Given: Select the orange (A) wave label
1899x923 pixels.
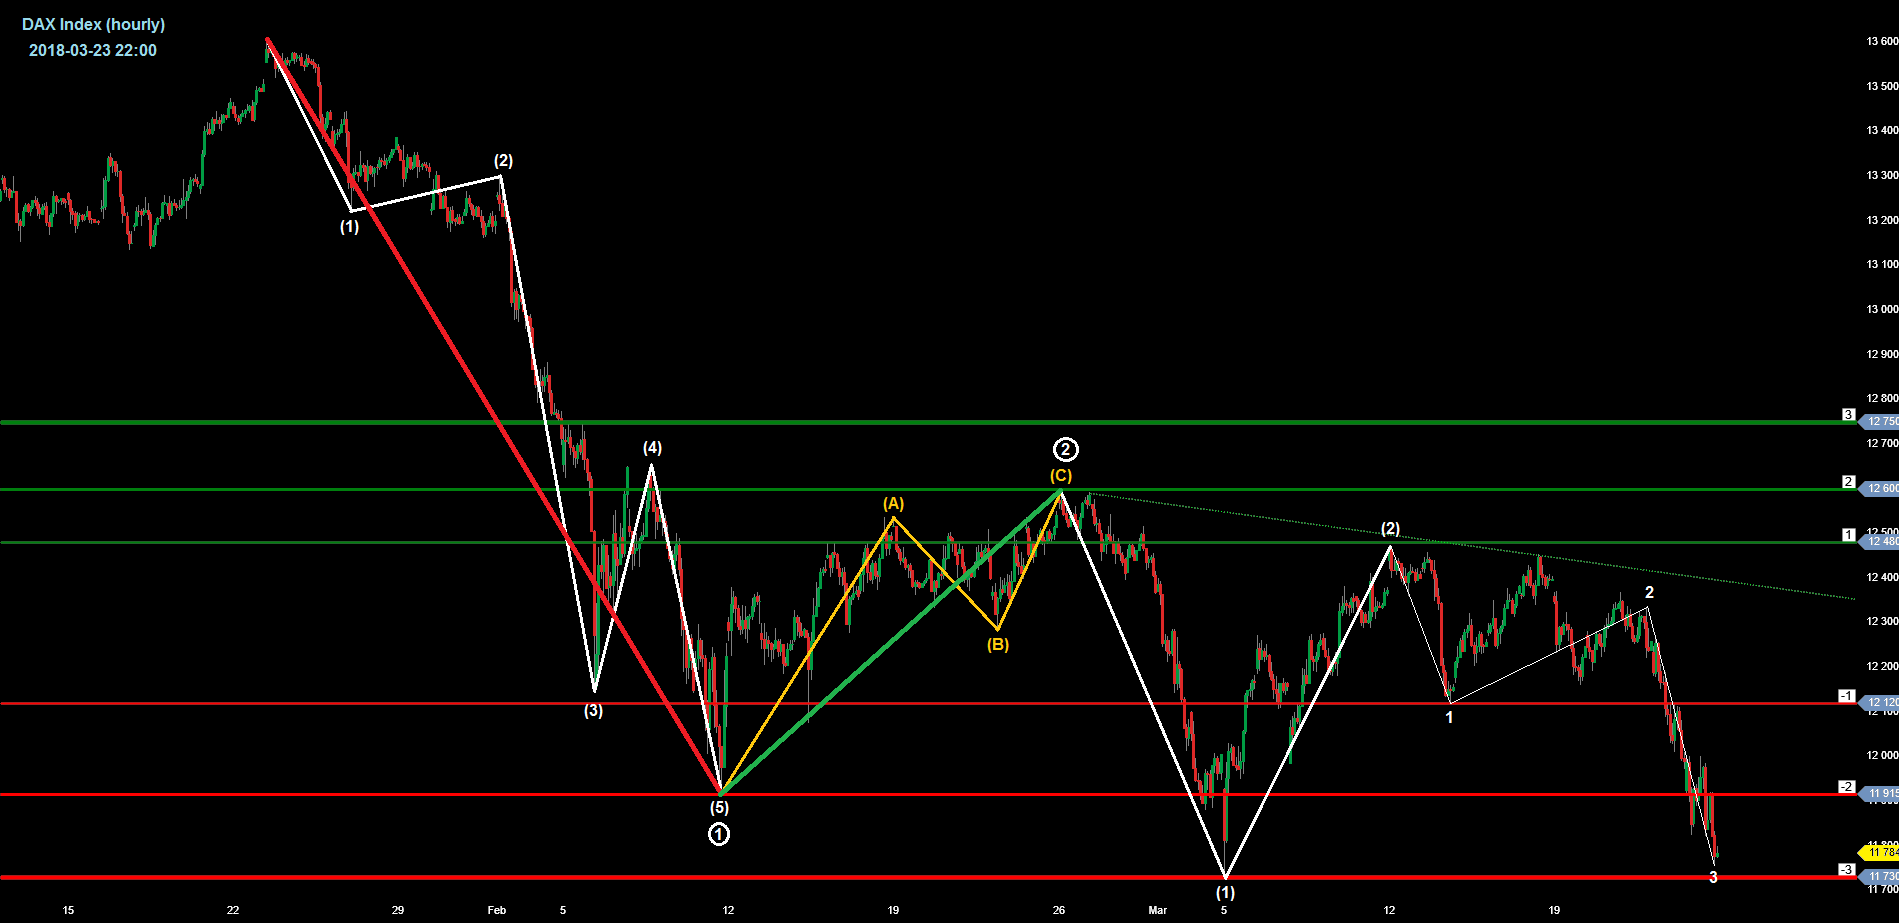Looking at the screenshot, I should pos(893,504).
